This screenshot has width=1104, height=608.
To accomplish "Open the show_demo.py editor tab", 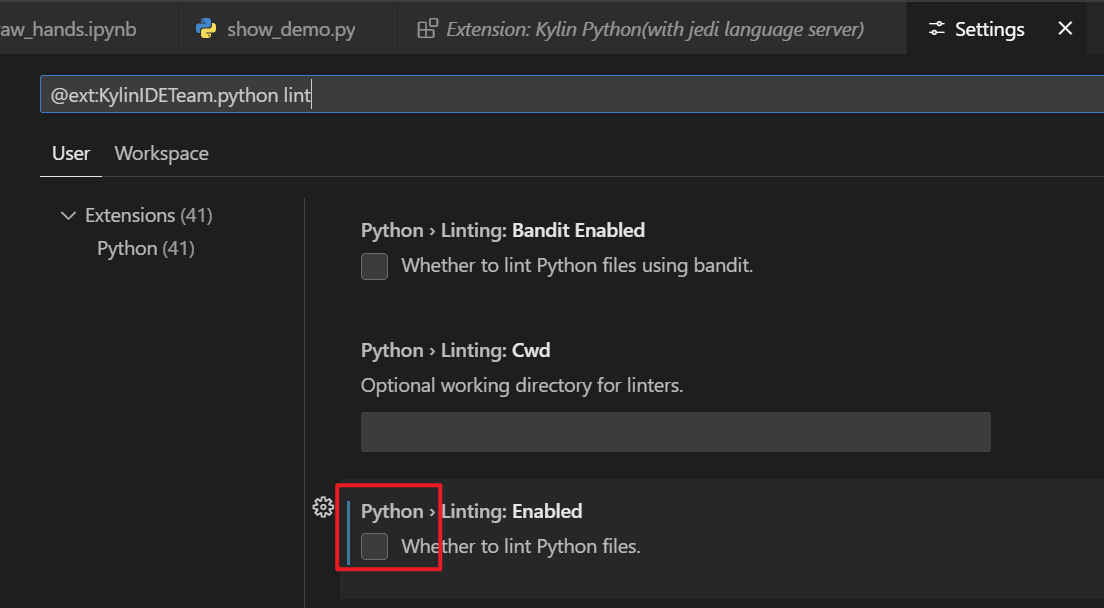I will click(280, 28).
